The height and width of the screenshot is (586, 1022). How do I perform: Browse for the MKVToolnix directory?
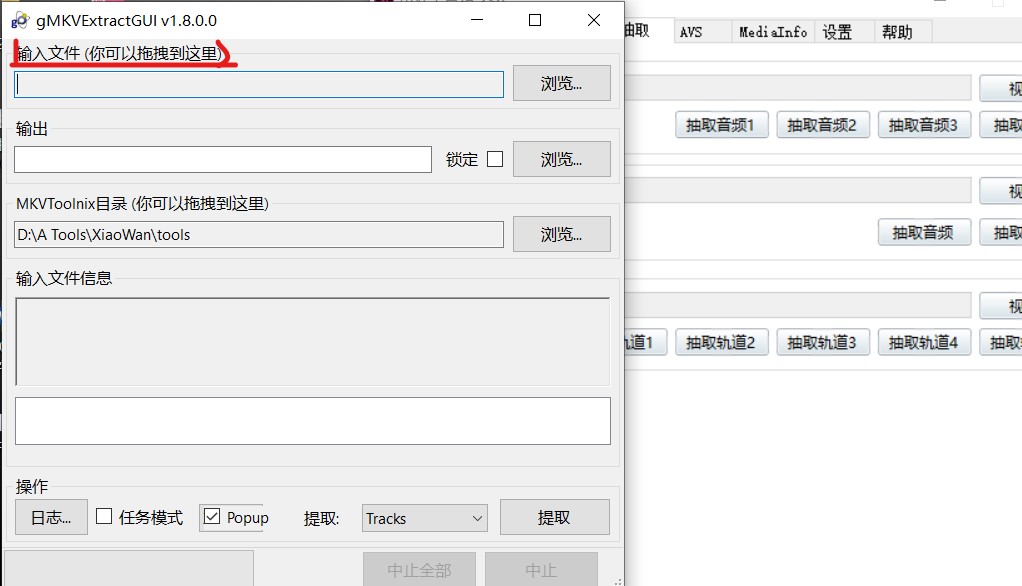(560, 234)
